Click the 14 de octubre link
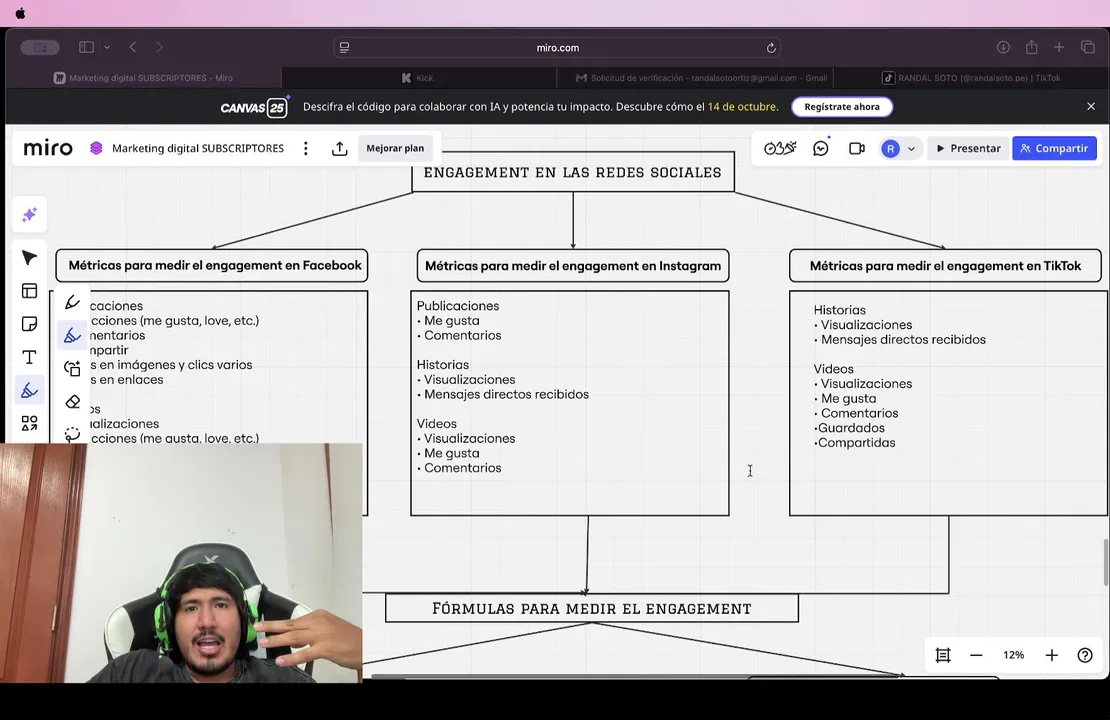Screen dimensions: 1110x720 (742, 107)
